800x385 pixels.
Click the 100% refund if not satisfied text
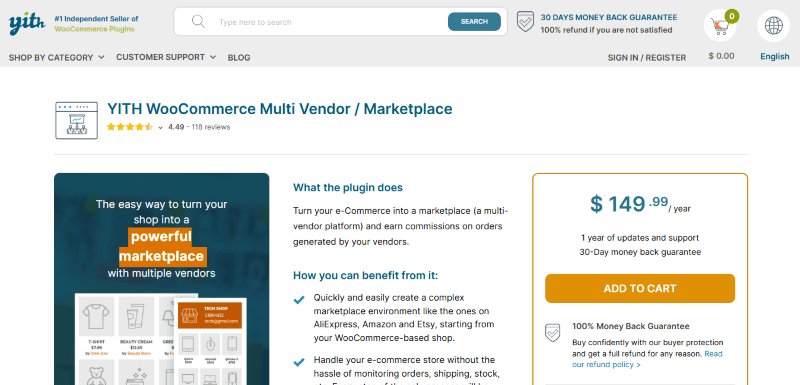(606, 30)
